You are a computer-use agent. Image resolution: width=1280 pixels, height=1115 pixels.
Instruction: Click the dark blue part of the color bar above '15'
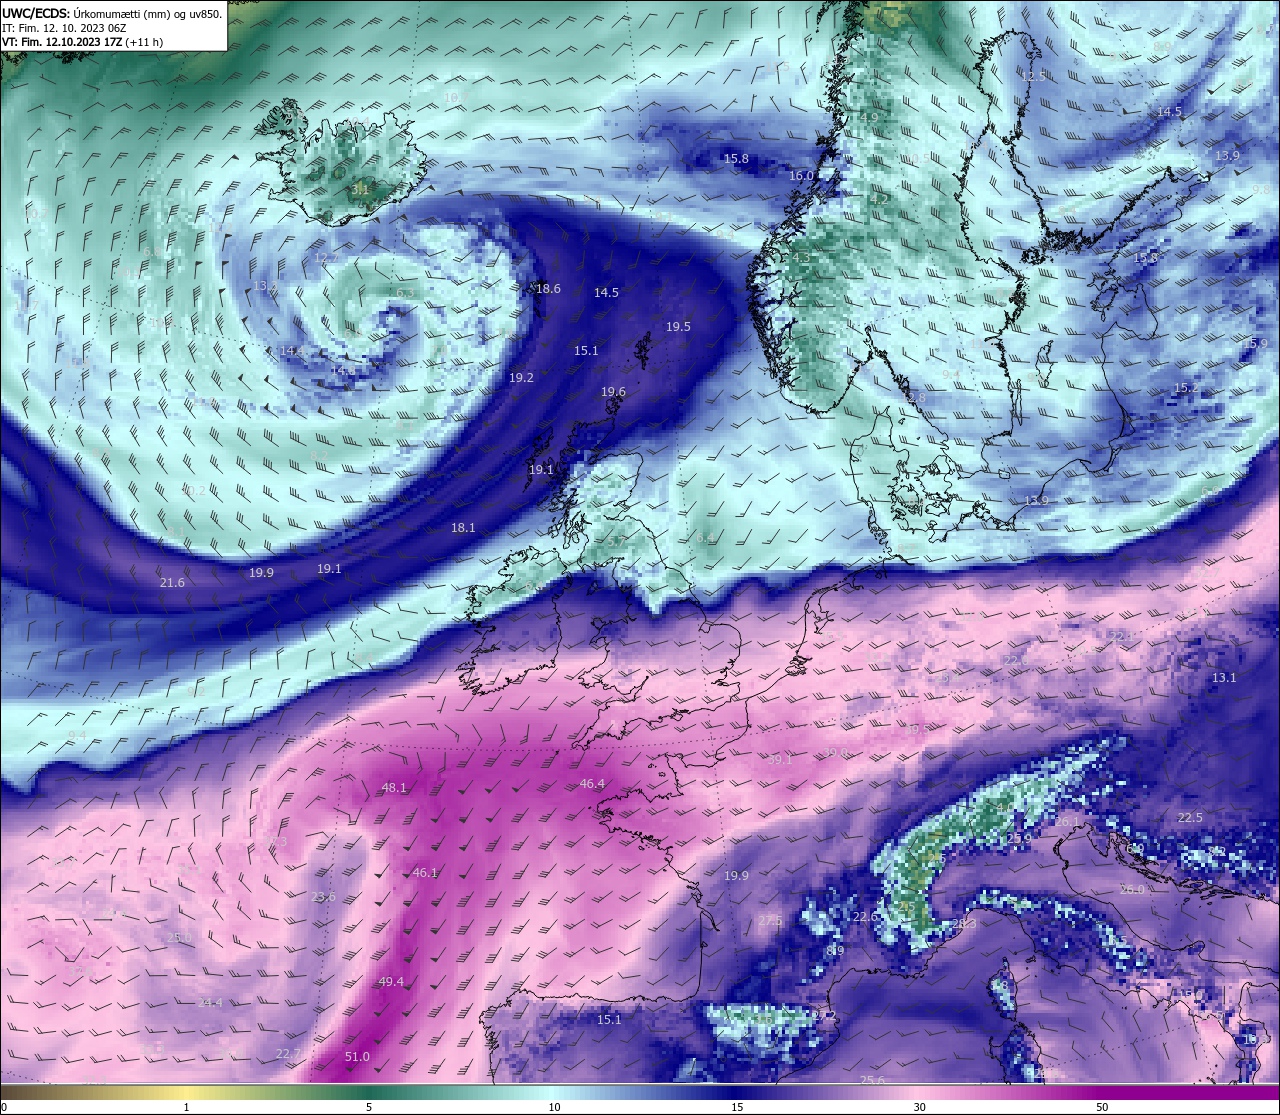coord(736,1092)
